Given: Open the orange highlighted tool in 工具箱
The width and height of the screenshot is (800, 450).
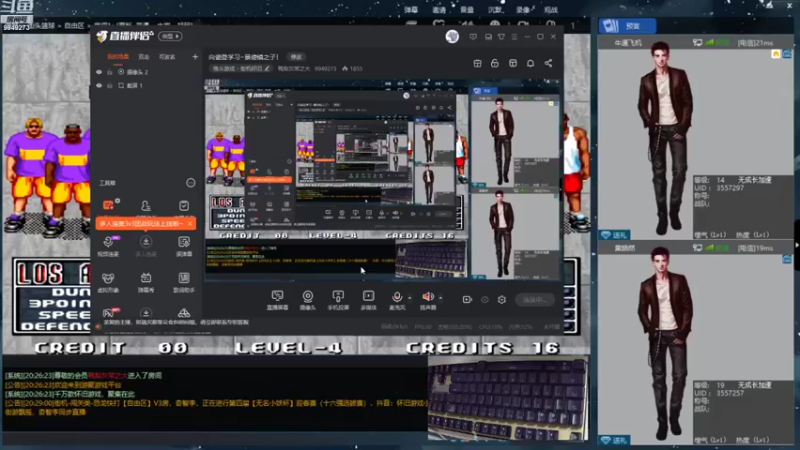Looking at the screenshot, I should click(x=109, y=205).
